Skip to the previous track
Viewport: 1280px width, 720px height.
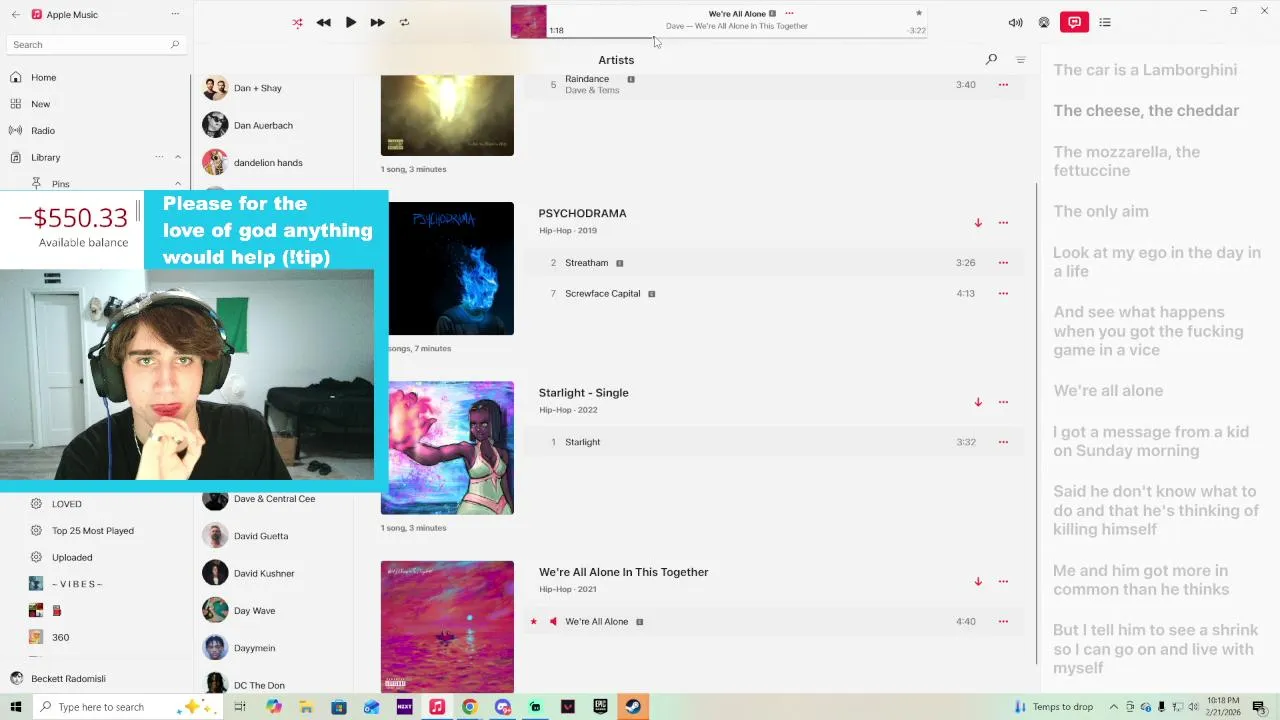pyautogui.click(x=324, y=22)
